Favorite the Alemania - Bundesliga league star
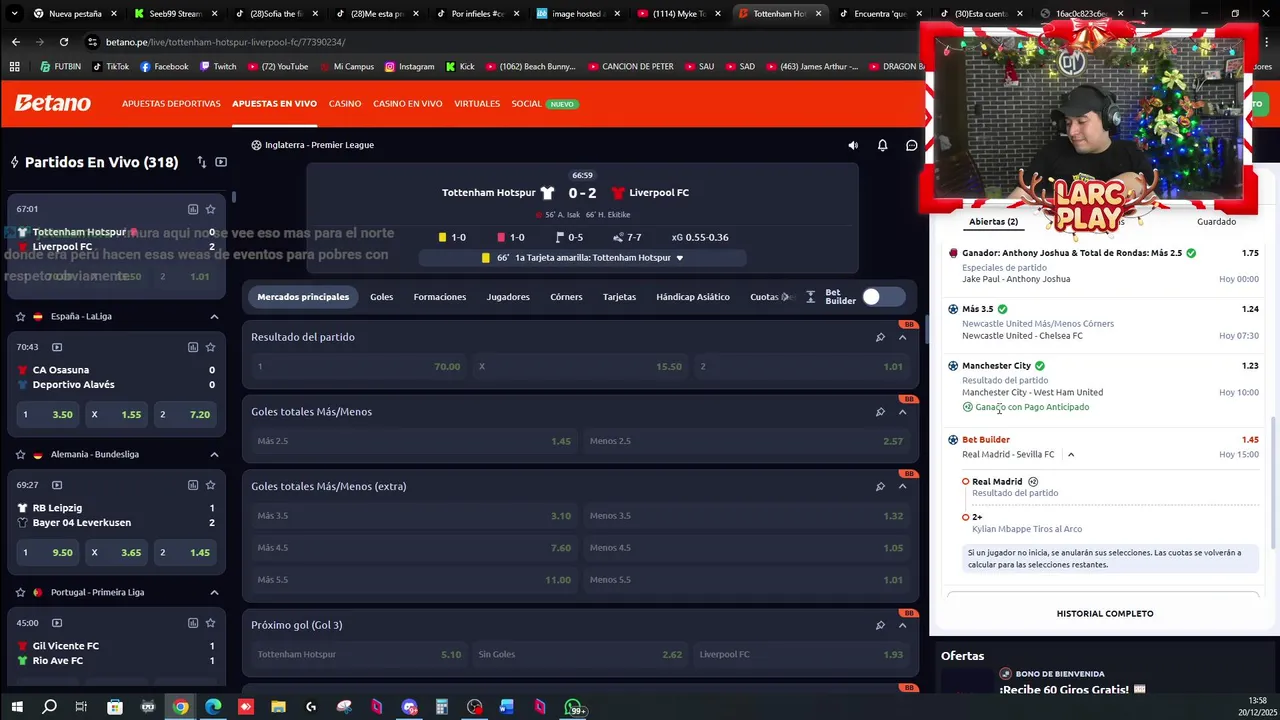This screenshot has width=1280, height=720. click(21, 454)
